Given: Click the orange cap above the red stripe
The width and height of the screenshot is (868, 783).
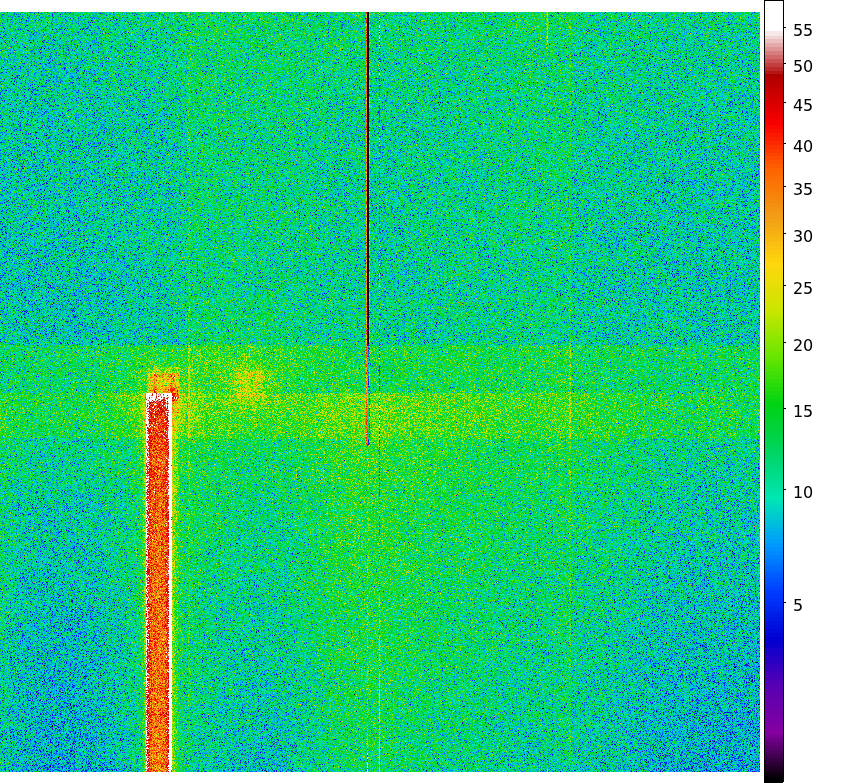Looking at the screenshot, I should [x=162, y=381].
